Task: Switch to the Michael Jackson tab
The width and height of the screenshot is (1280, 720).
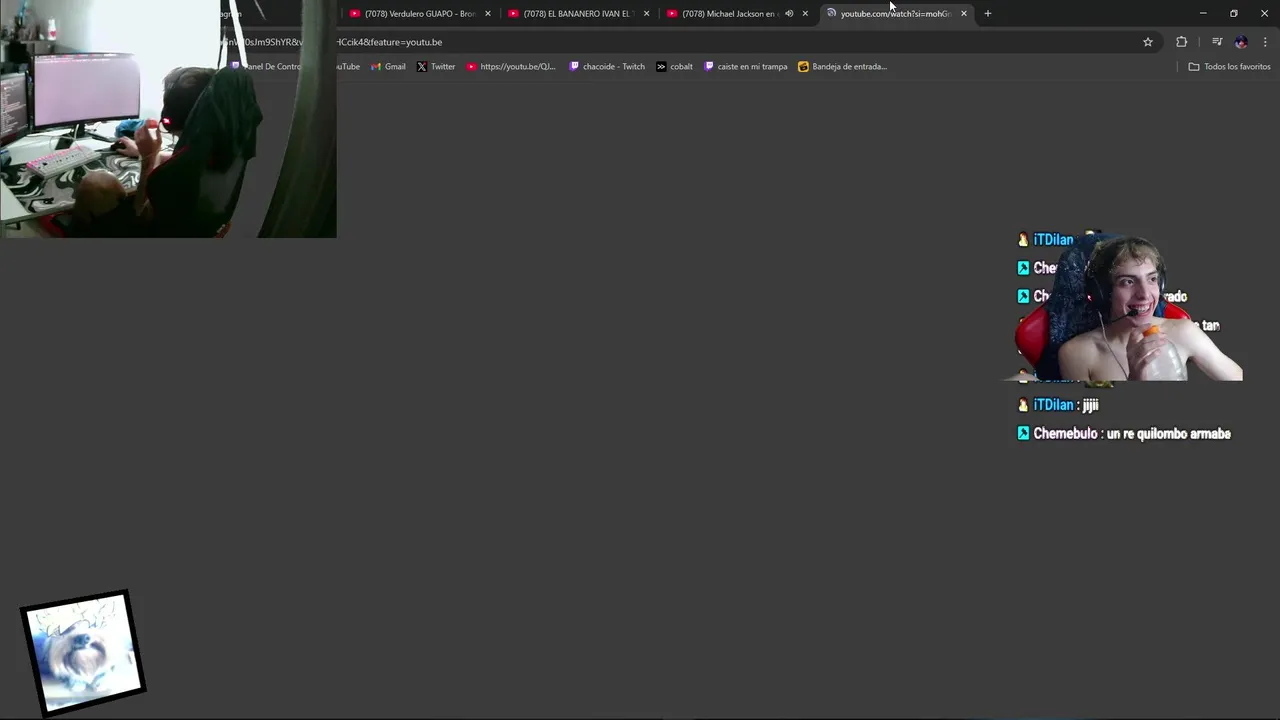Action: click(x=736, y=14)
